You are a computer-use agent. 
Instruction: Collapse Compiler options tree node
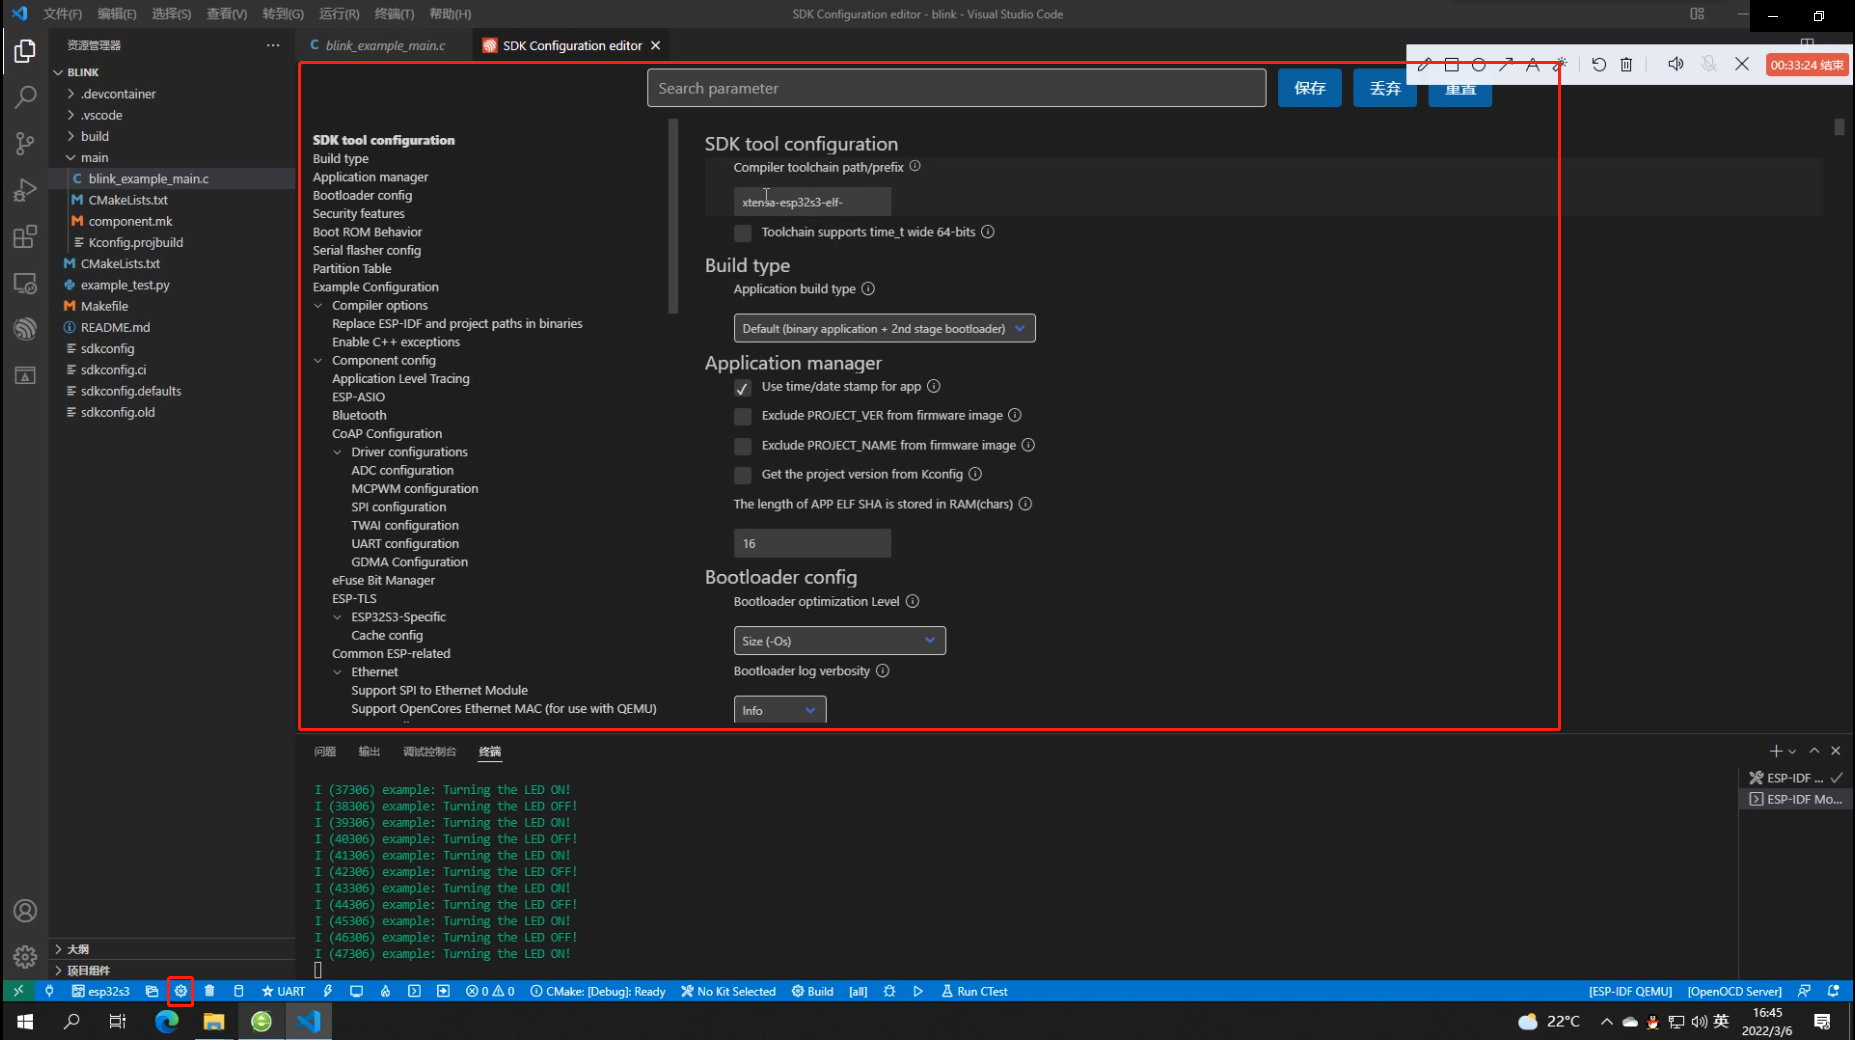click(318, 306)
